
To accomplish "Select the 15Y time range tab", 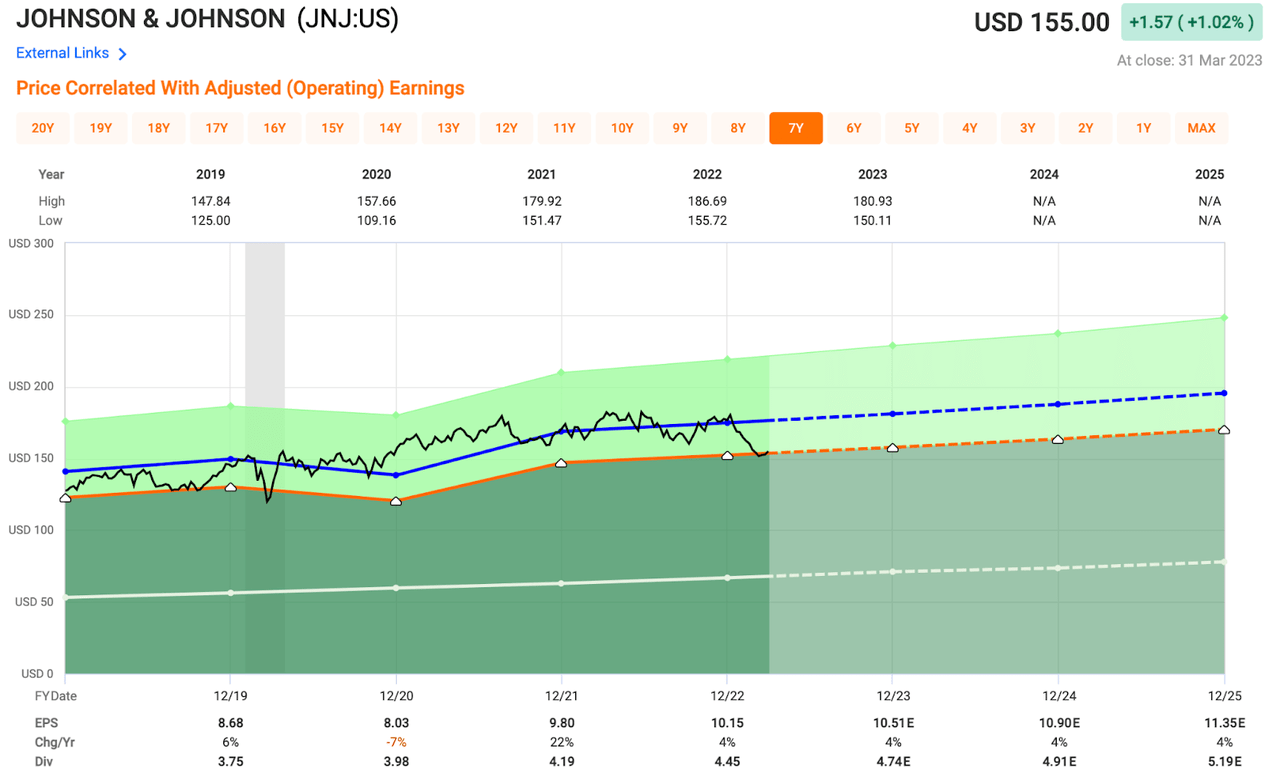I will 333,128.
